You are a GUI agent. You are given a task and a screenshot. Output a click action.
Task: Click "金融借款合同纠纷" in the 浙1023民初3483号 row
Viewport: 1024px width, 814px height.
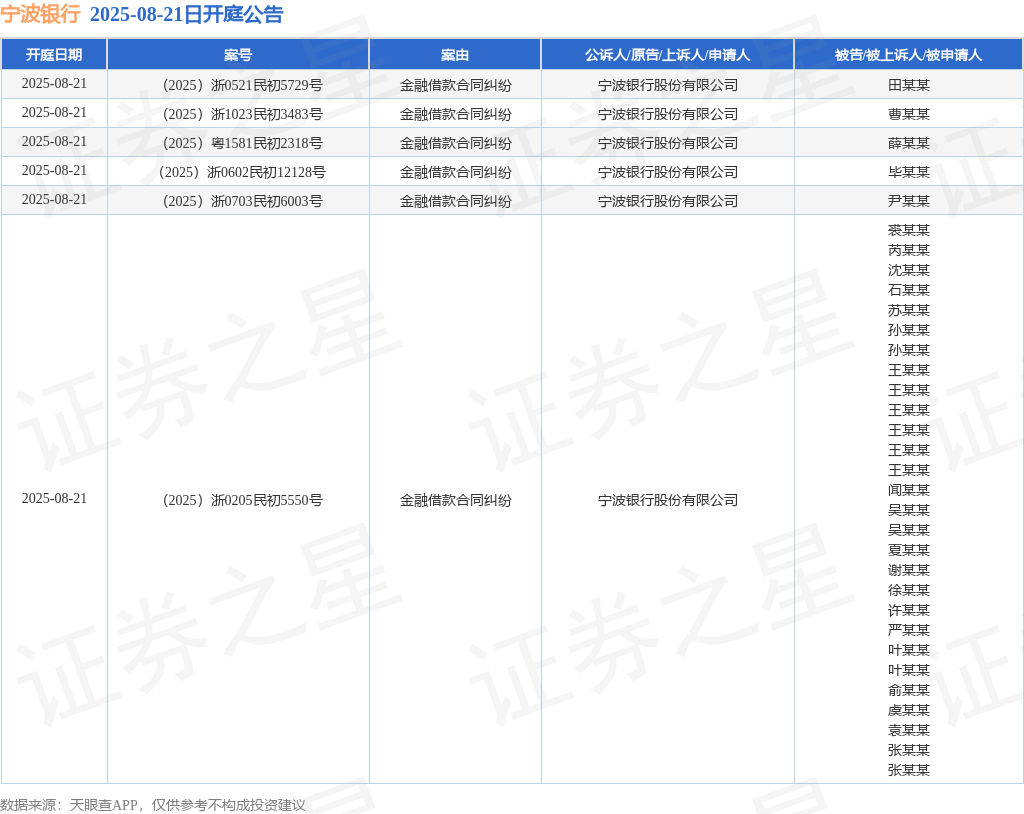[456, 114]
